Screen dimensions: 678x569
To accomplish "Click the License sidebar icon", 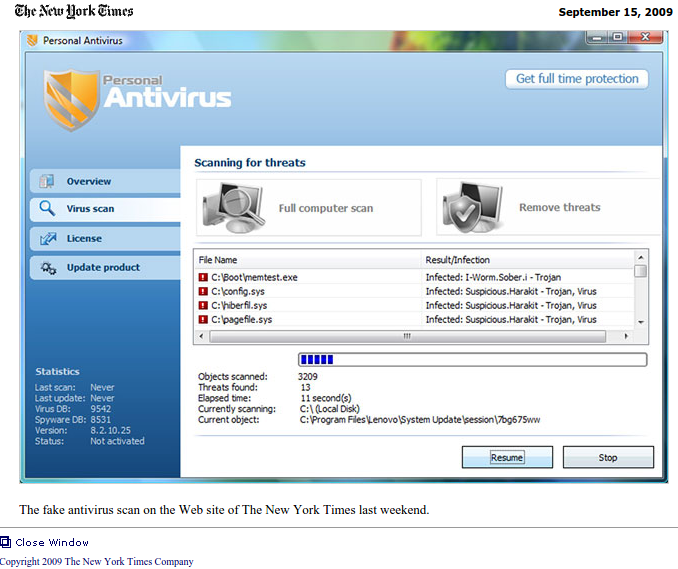I will (x=48, y=238).
